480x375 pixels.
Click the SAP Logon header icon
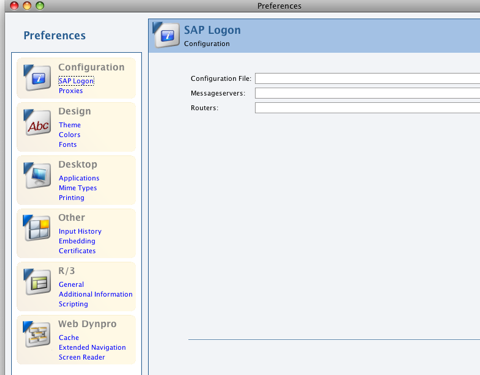pos(166,35)
